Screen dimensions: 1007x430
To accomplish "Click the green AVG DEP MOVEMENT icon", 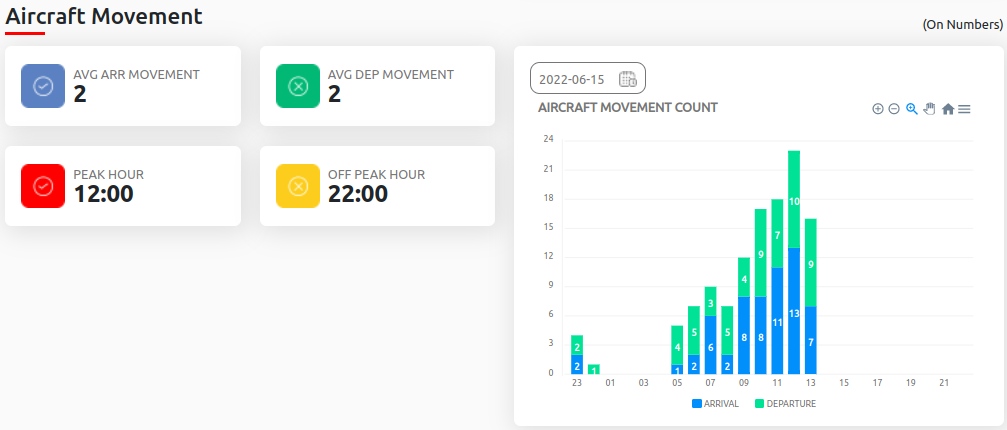I will click(298, 86).
